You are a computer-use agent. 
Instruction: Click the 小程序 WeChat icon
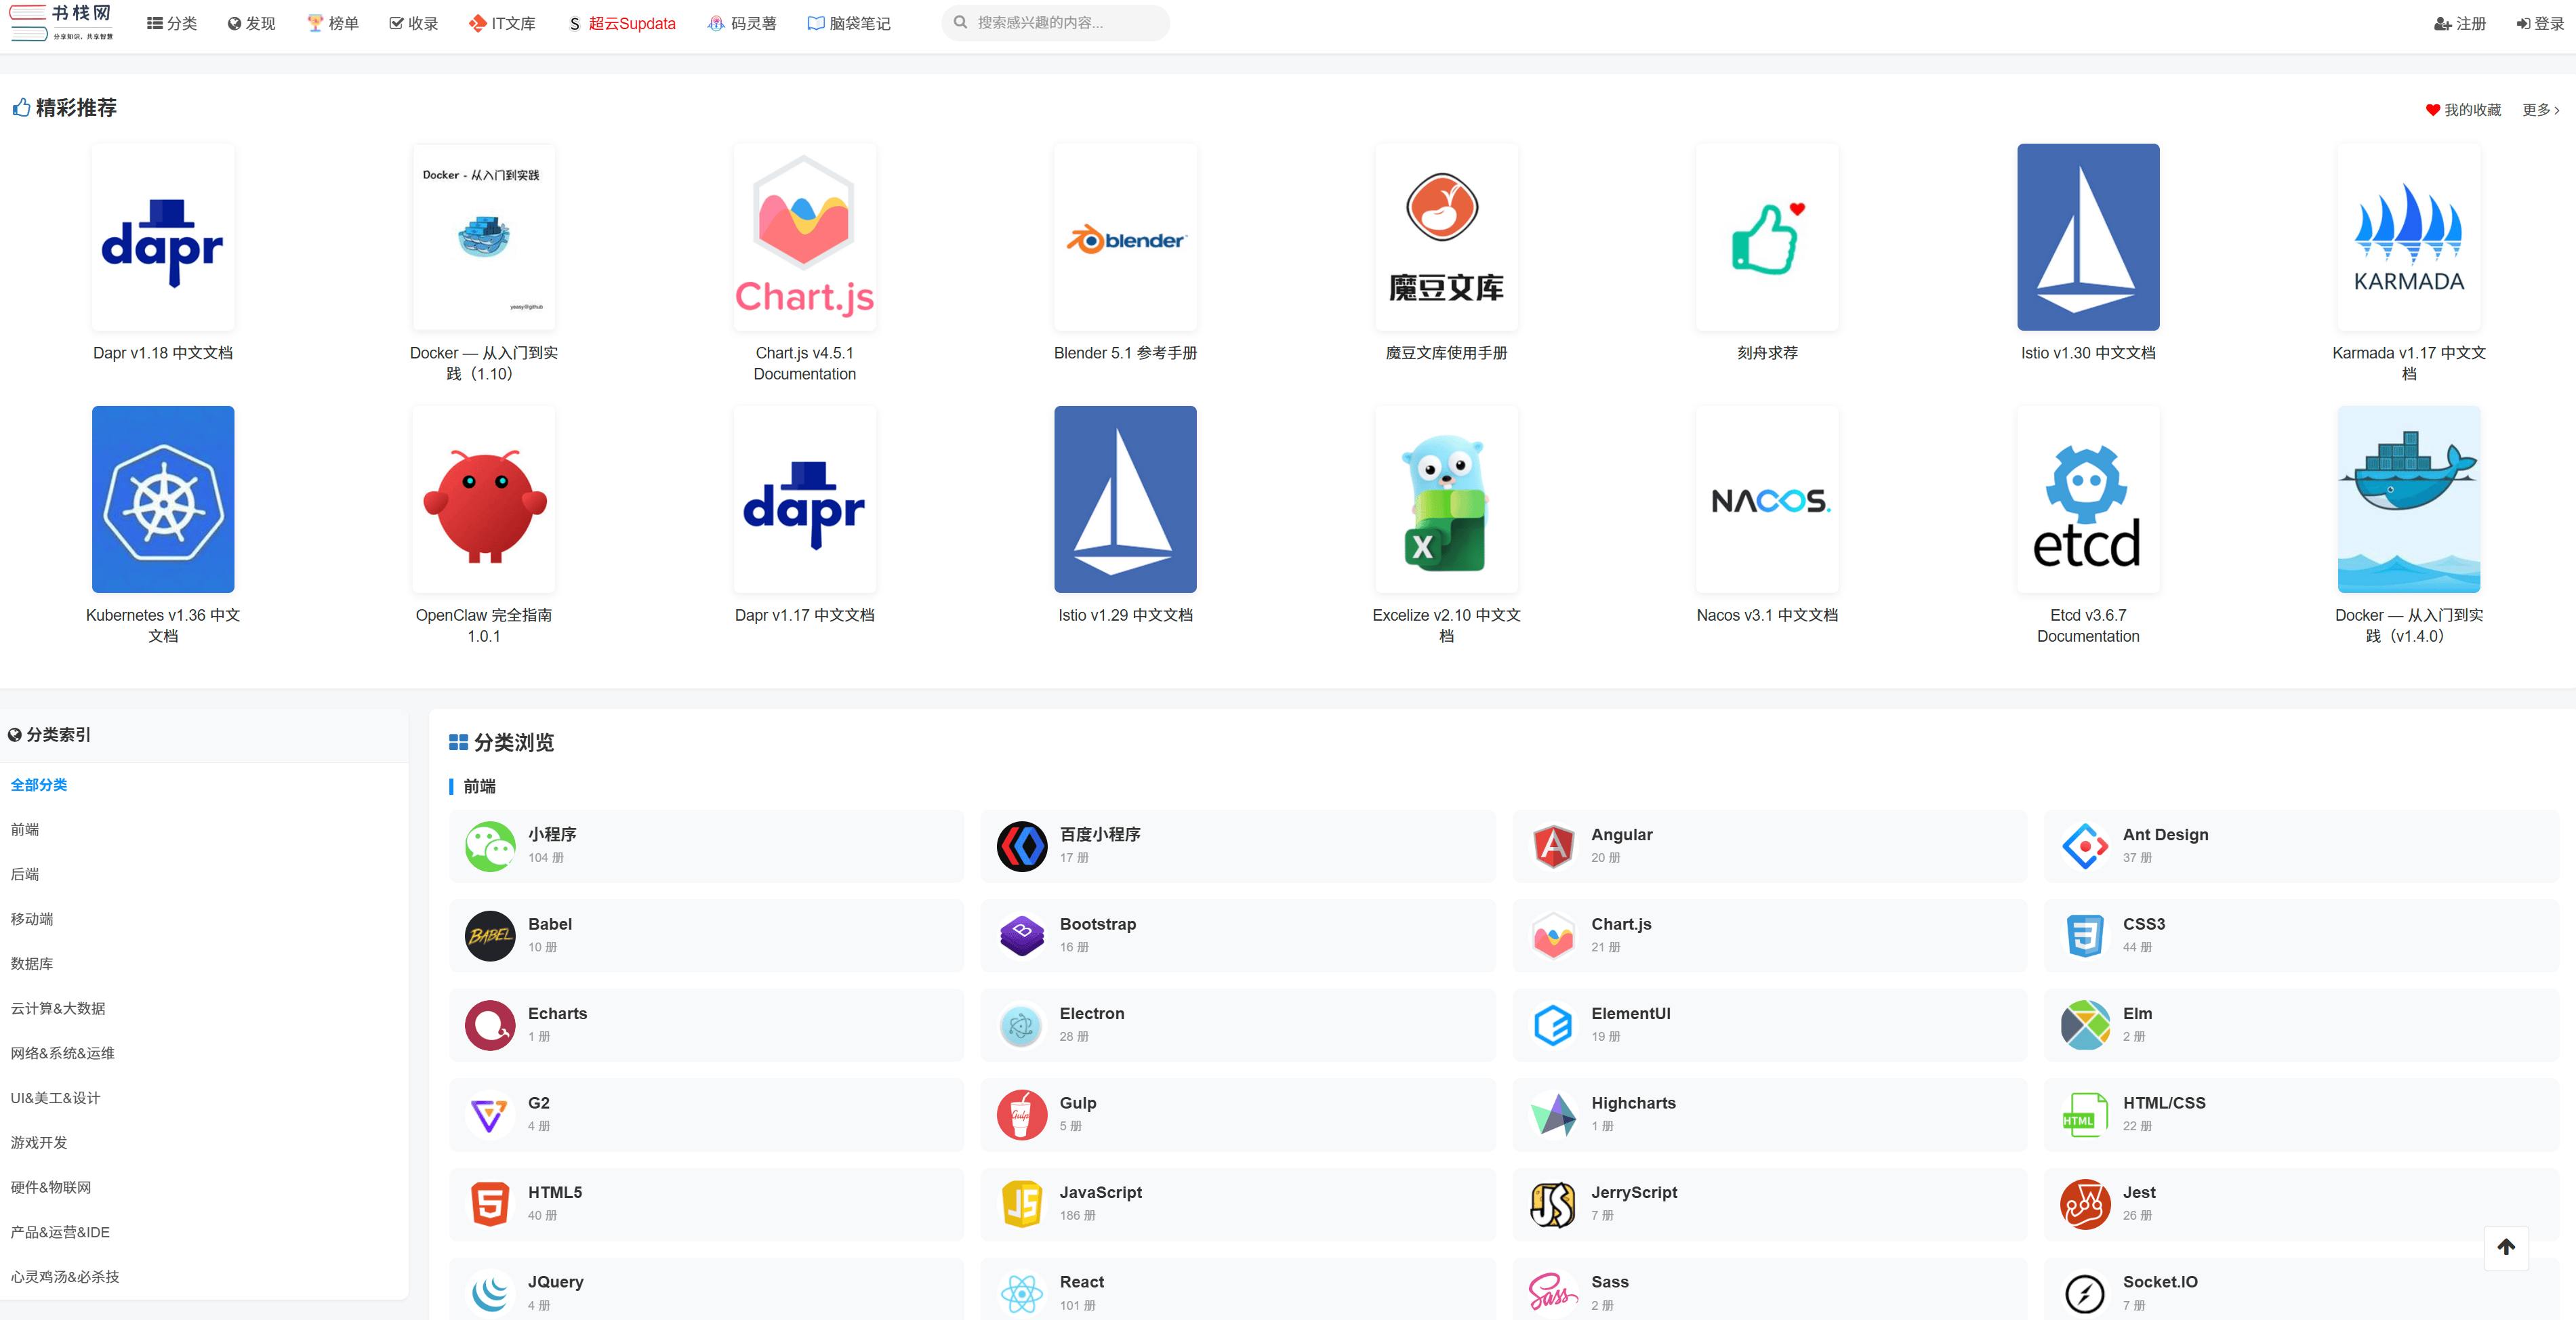pos(490,846)
